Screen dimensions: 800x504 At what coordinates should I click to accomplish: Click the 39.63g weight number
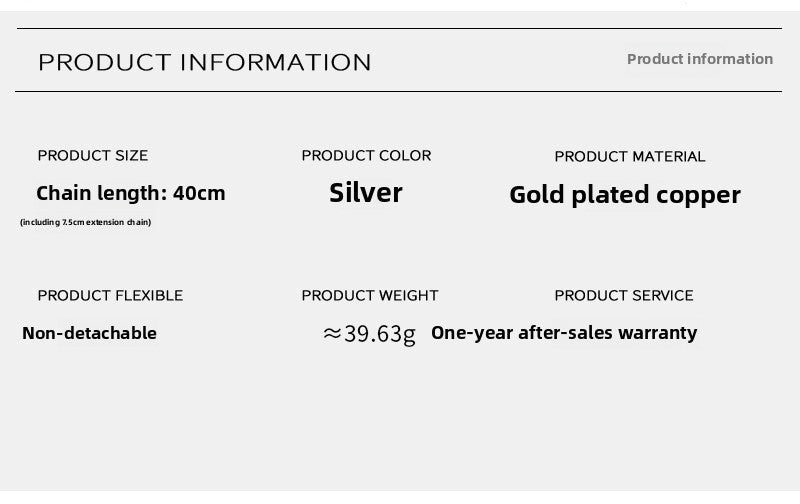[380, 334]
